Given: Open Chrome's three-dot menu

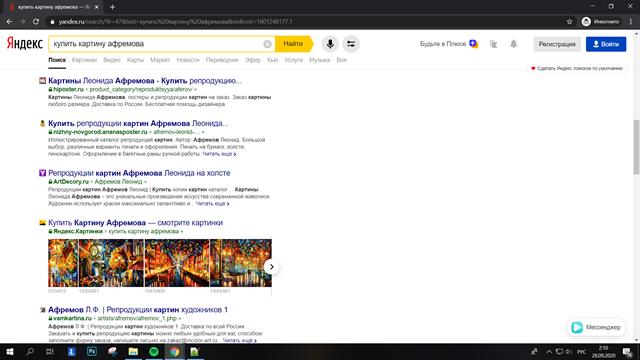Looking at the screenshot, I should point(631,22).
